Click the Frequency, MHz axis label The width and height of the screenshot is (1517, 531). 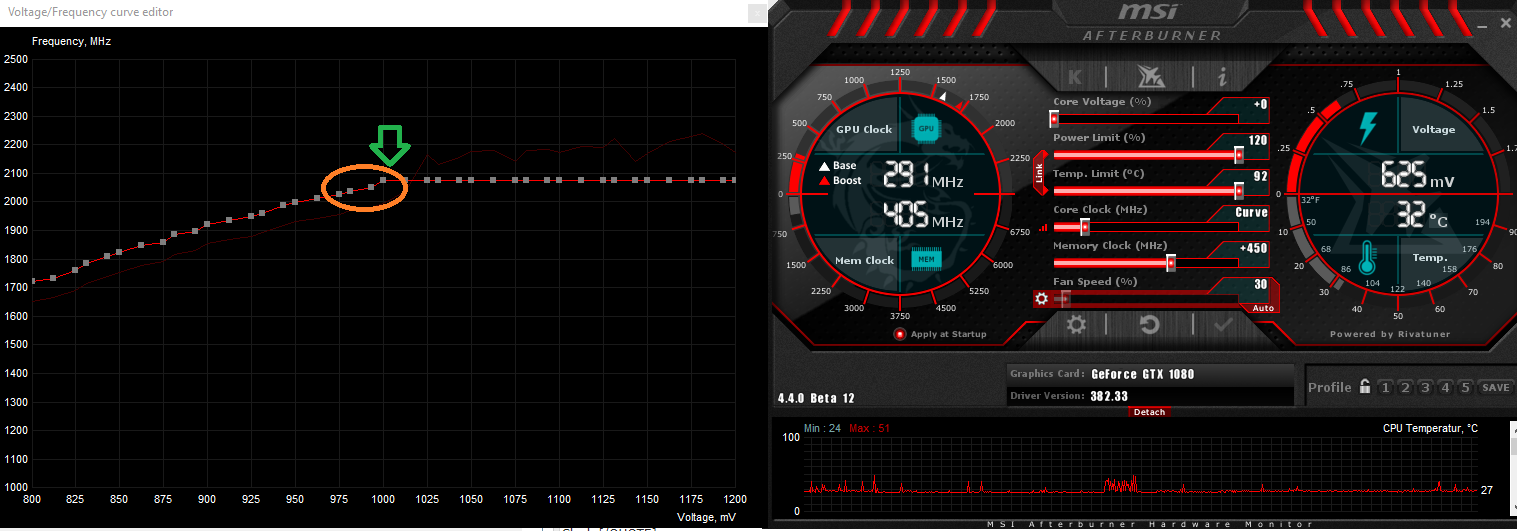(x=71, y=42)
